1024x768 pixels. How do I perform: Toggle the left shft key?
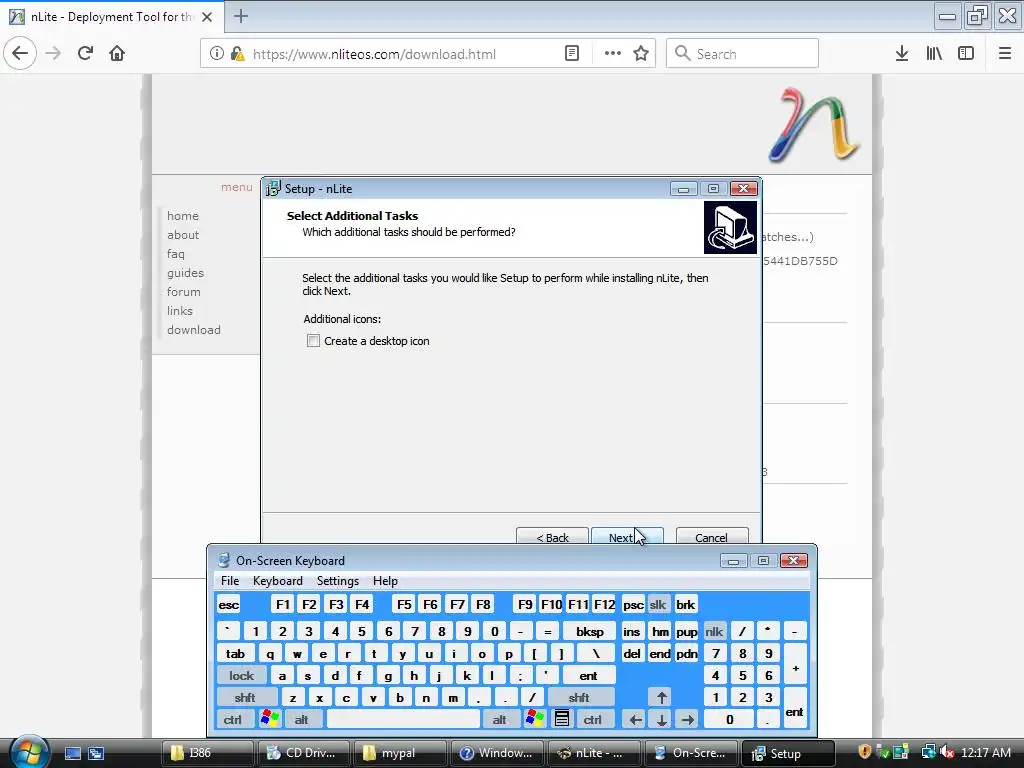click(245, 697)
